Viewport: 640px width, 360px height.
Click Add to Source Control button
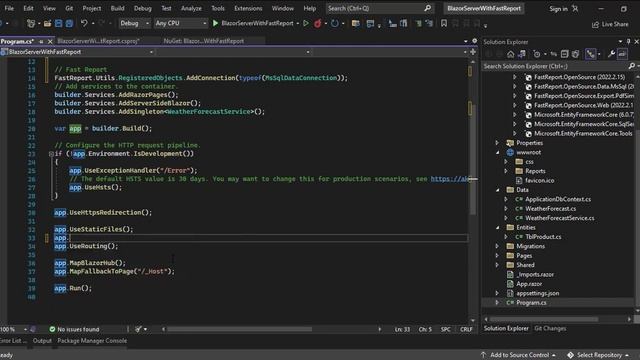click(x=518, y=355)
